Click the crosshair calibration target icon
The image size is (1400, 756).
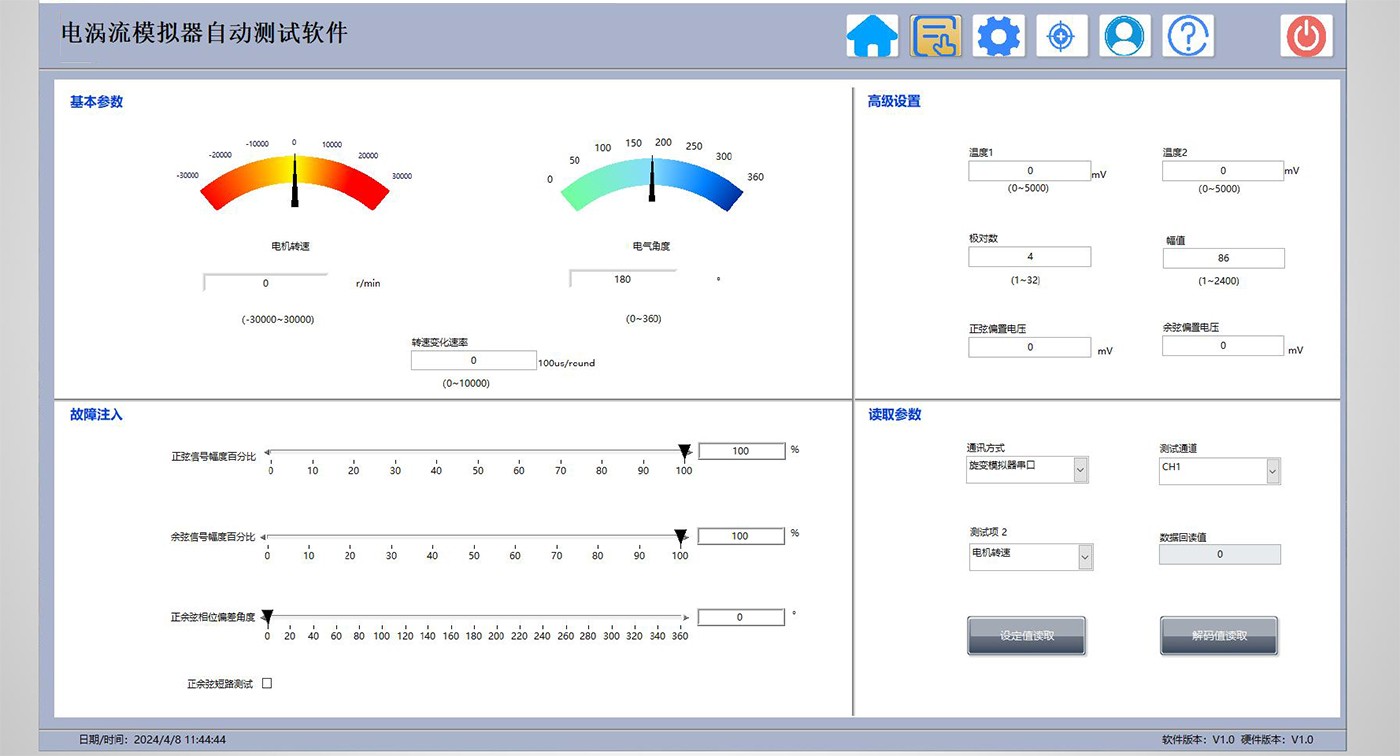point(1061,37)
